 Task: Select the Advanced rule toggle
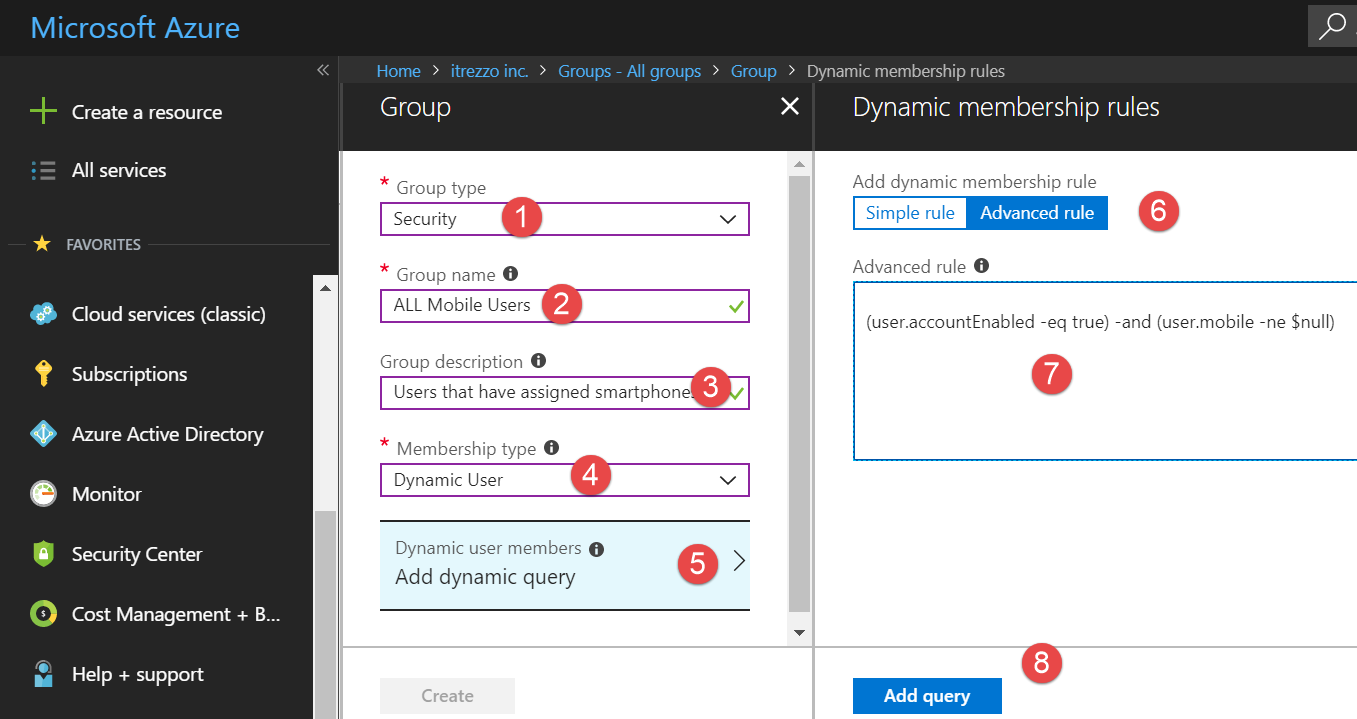coord(1037,213)
